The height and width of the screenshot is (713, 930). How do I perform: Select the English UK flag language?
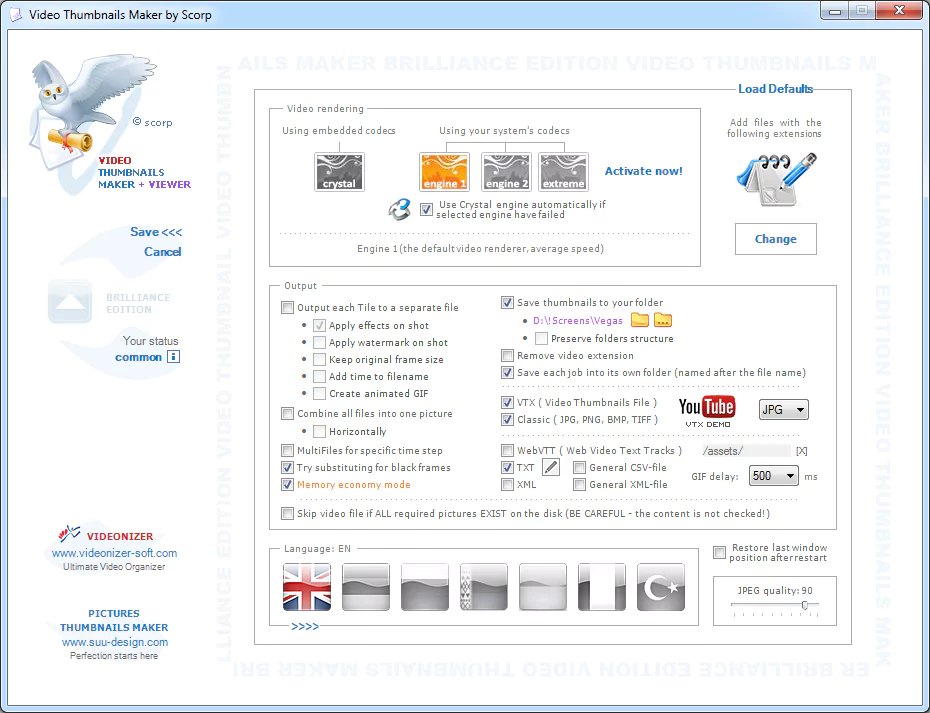tap(307, 587)
